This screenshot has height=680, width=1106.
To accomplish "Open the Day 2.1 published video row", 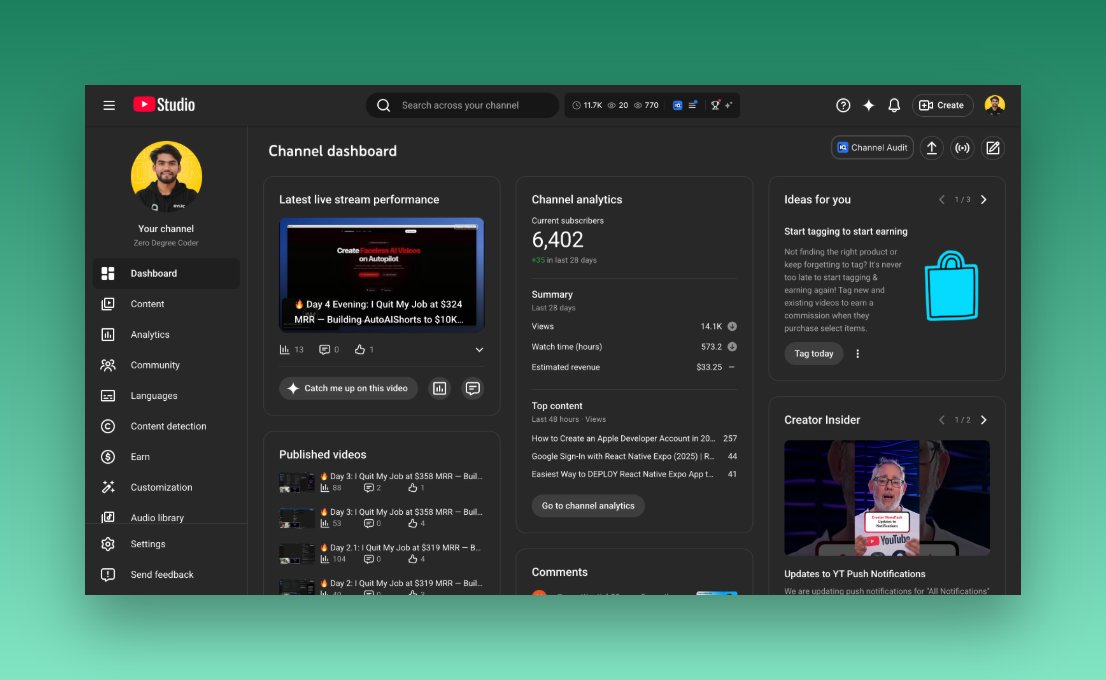I will click(x=381, y=553).
